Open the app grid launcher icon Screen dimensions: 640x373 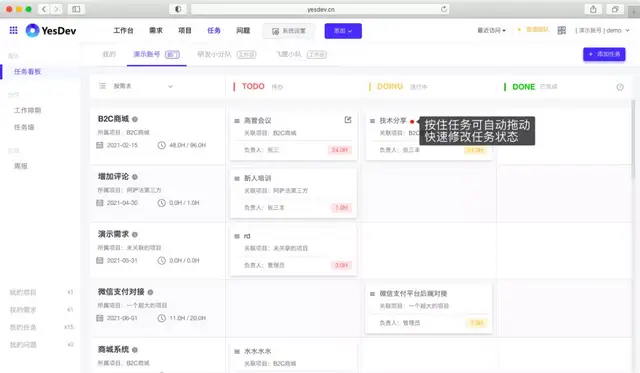[13, 30]
